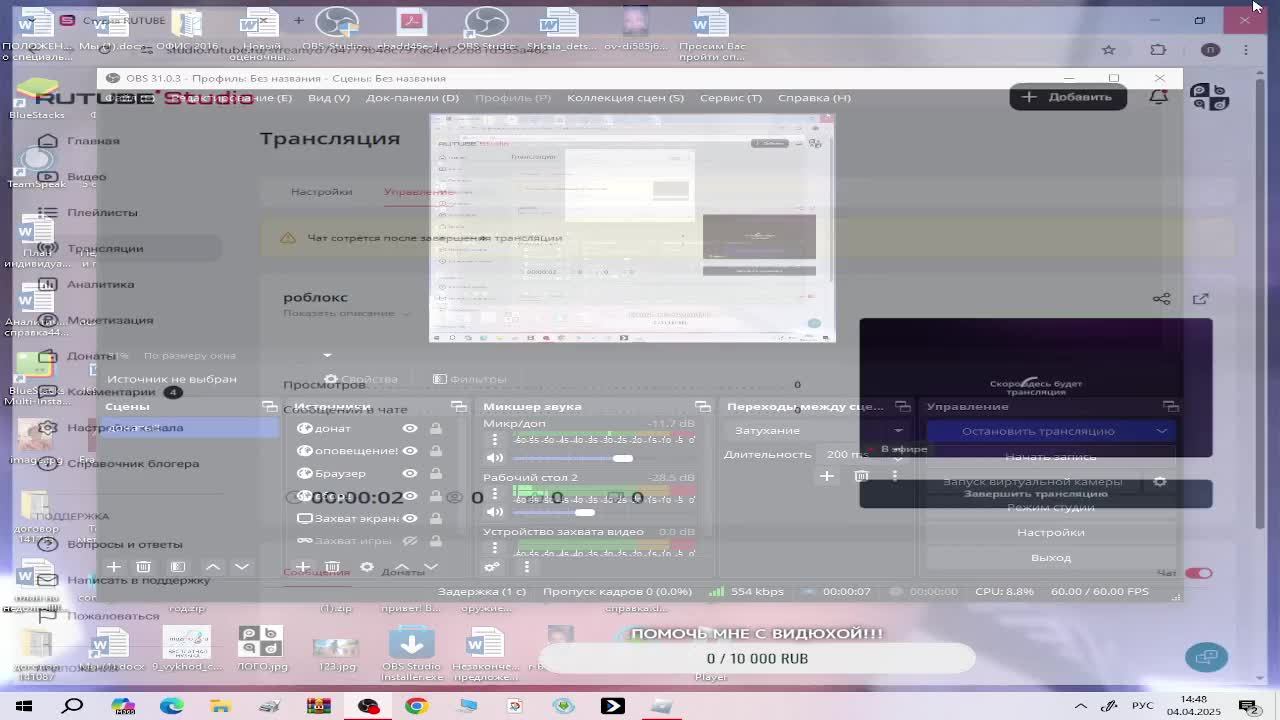Image resolution: width=1280 pixels, height=720 pixels.
Task: Add a new scene with the plus icon in Scenes panel
Action: pos(113,567)
